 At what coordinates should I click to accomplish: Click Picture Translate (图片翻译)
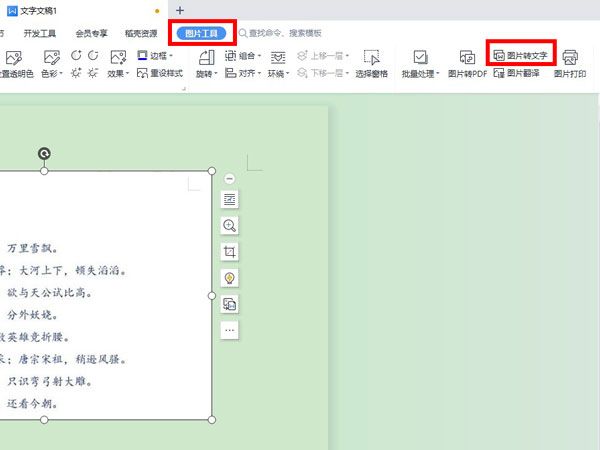tap(516, 73)
